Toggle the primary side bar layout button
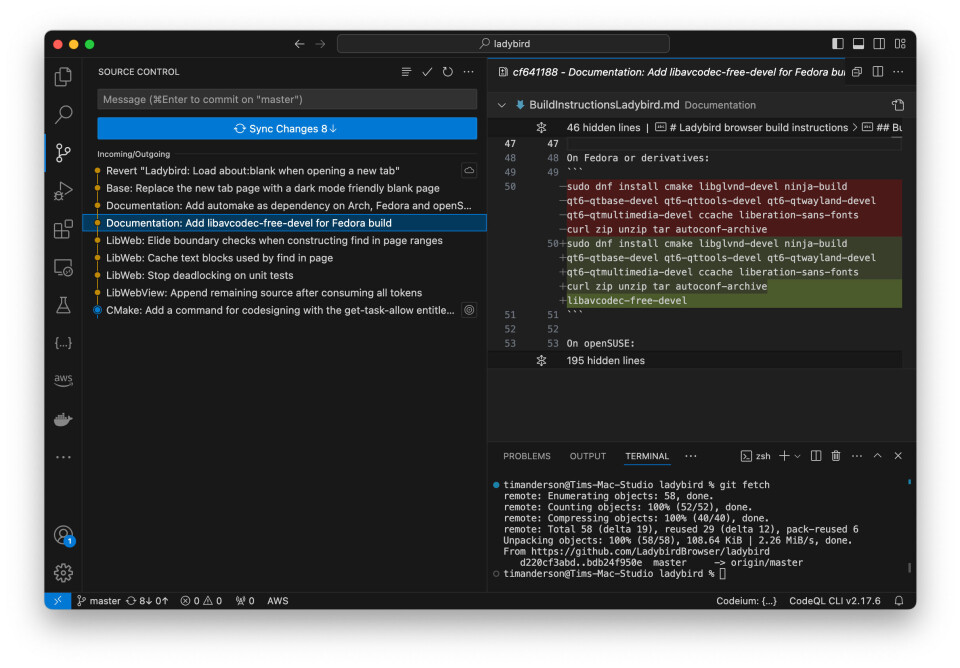This screenshot has width=960, height=668. (838, 43)
